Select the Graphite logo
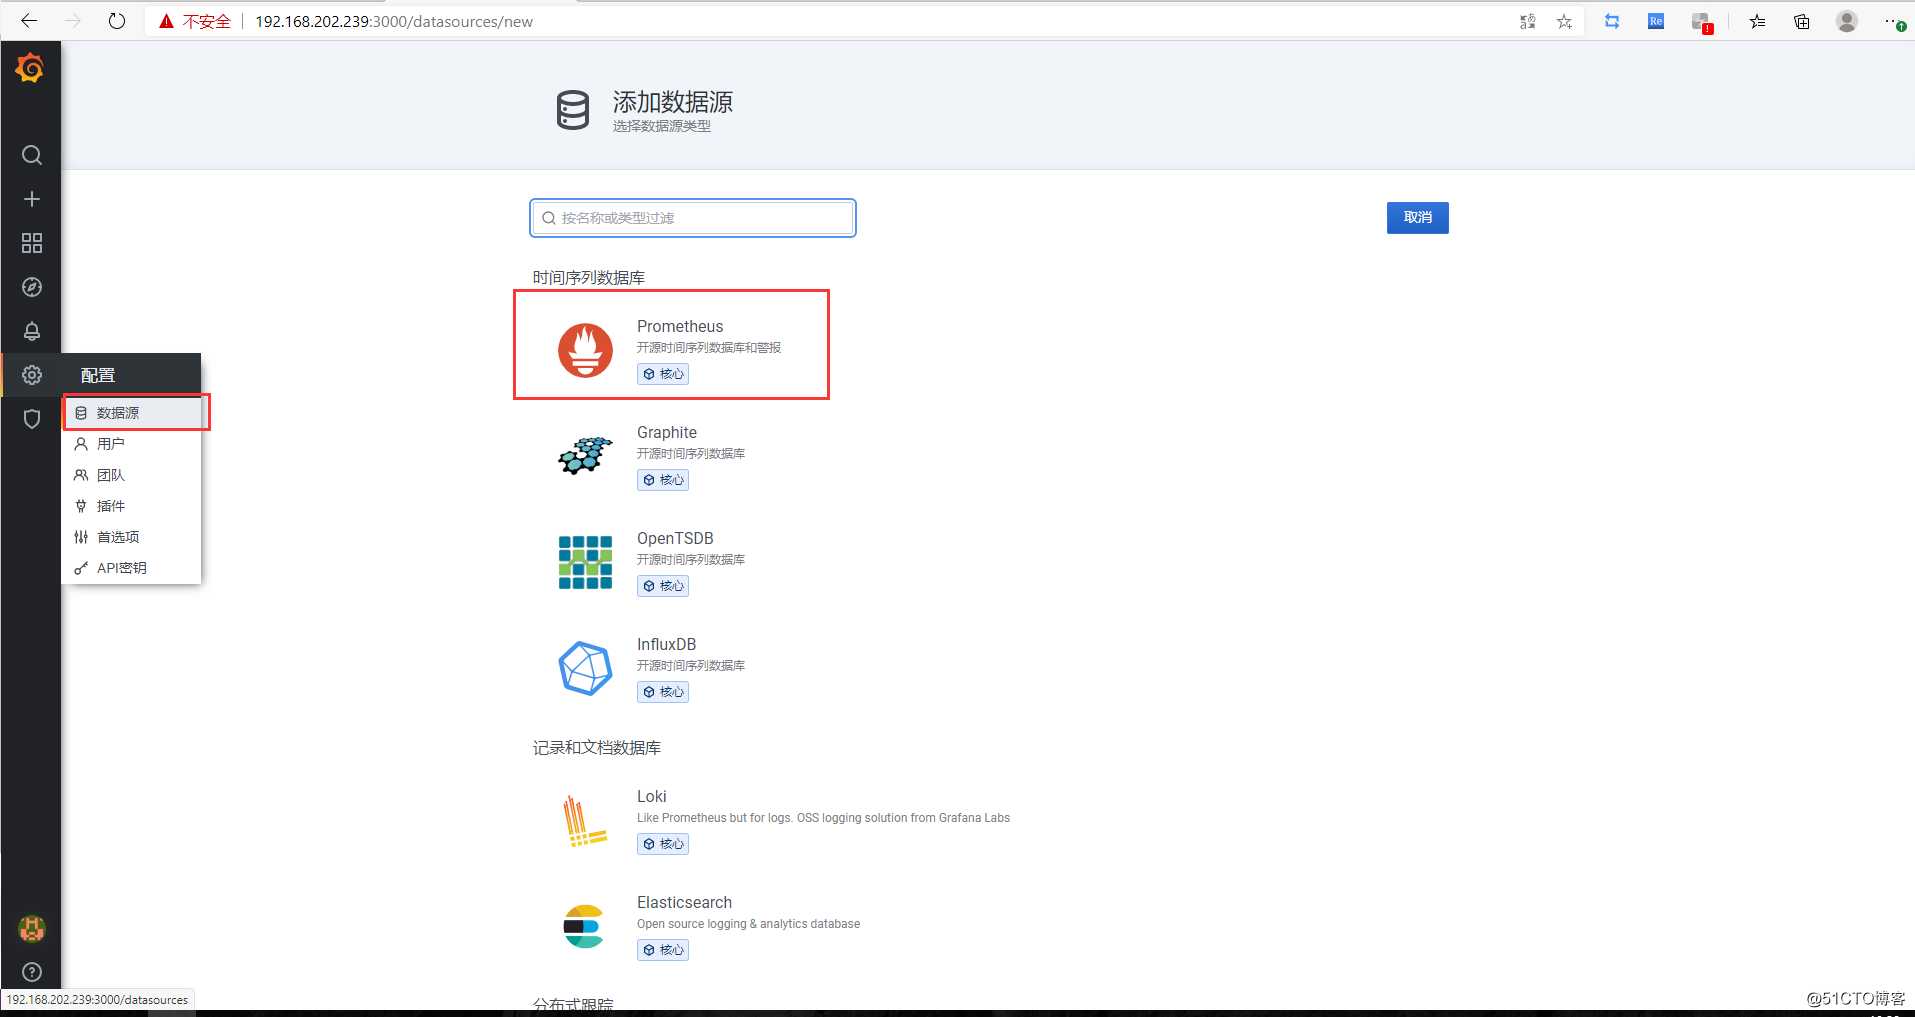Image resolution: width=1915 pixels, height=1017 pixels. click(585, 456)
